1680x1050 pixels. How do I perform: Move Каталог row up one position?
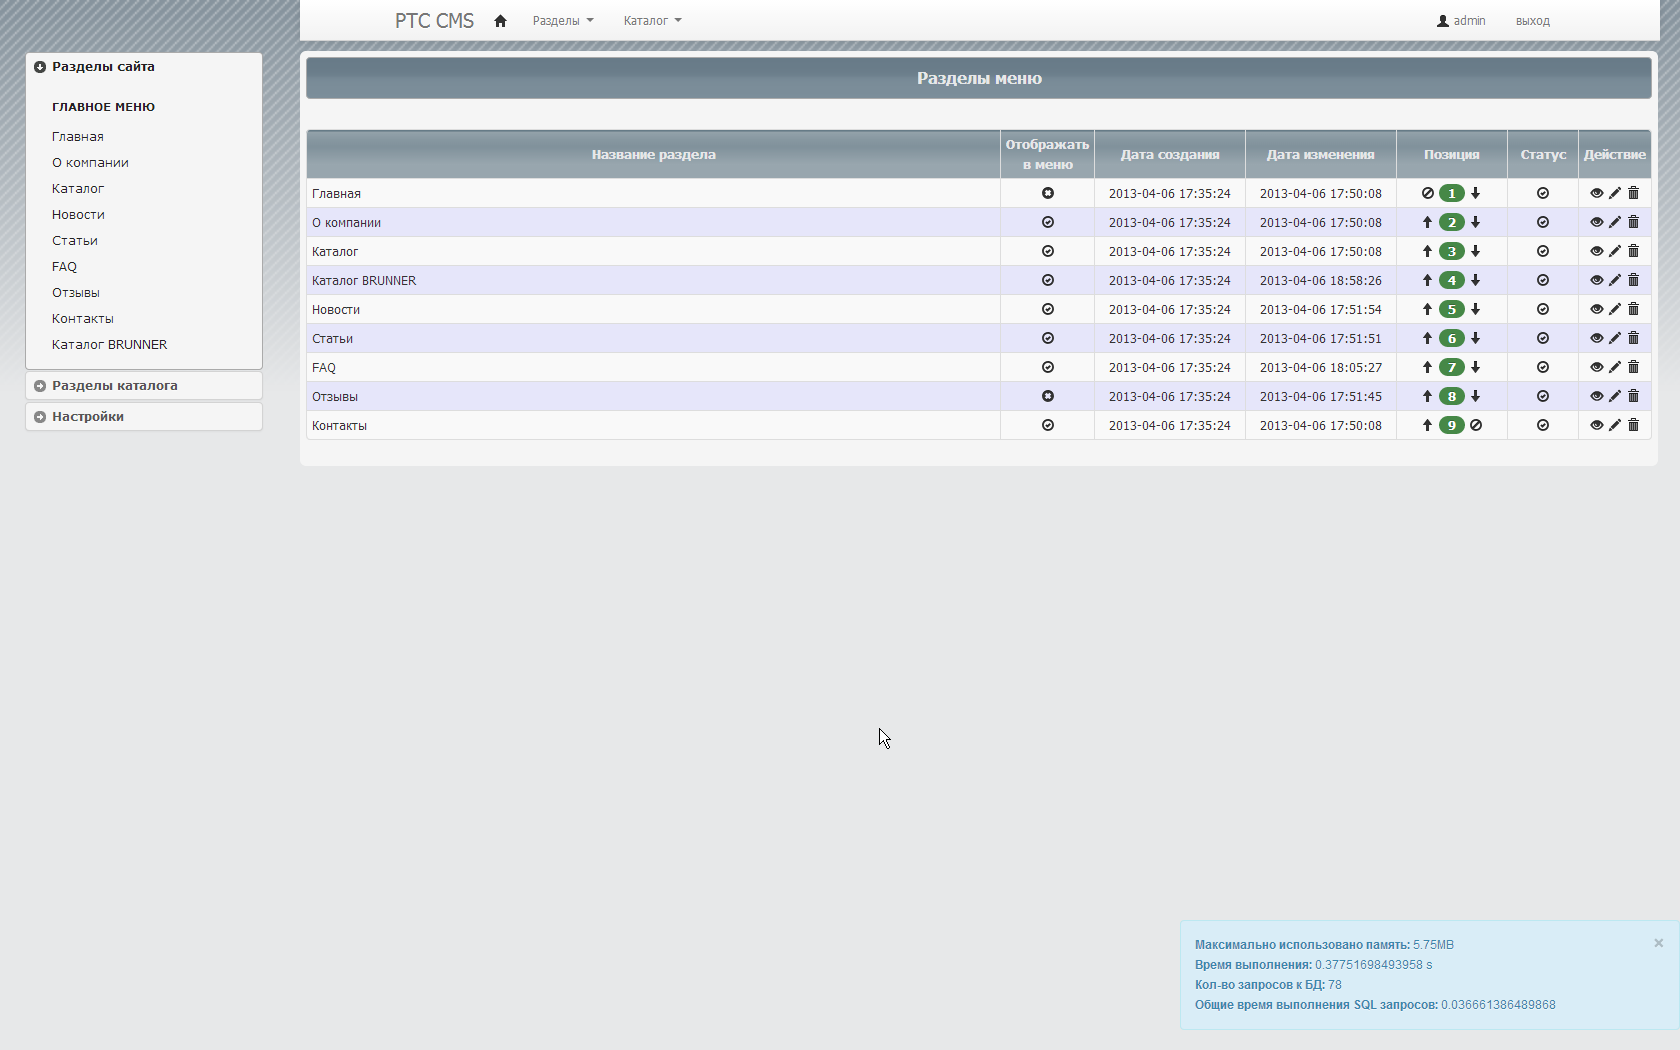pos(1427,251)
